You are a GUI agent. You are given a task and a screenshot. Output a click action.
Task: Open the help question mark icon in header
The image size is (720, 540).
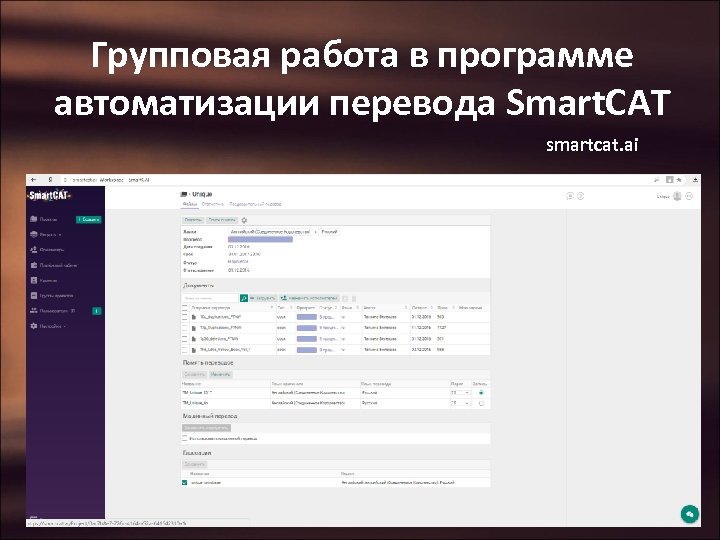click(580, 196)
